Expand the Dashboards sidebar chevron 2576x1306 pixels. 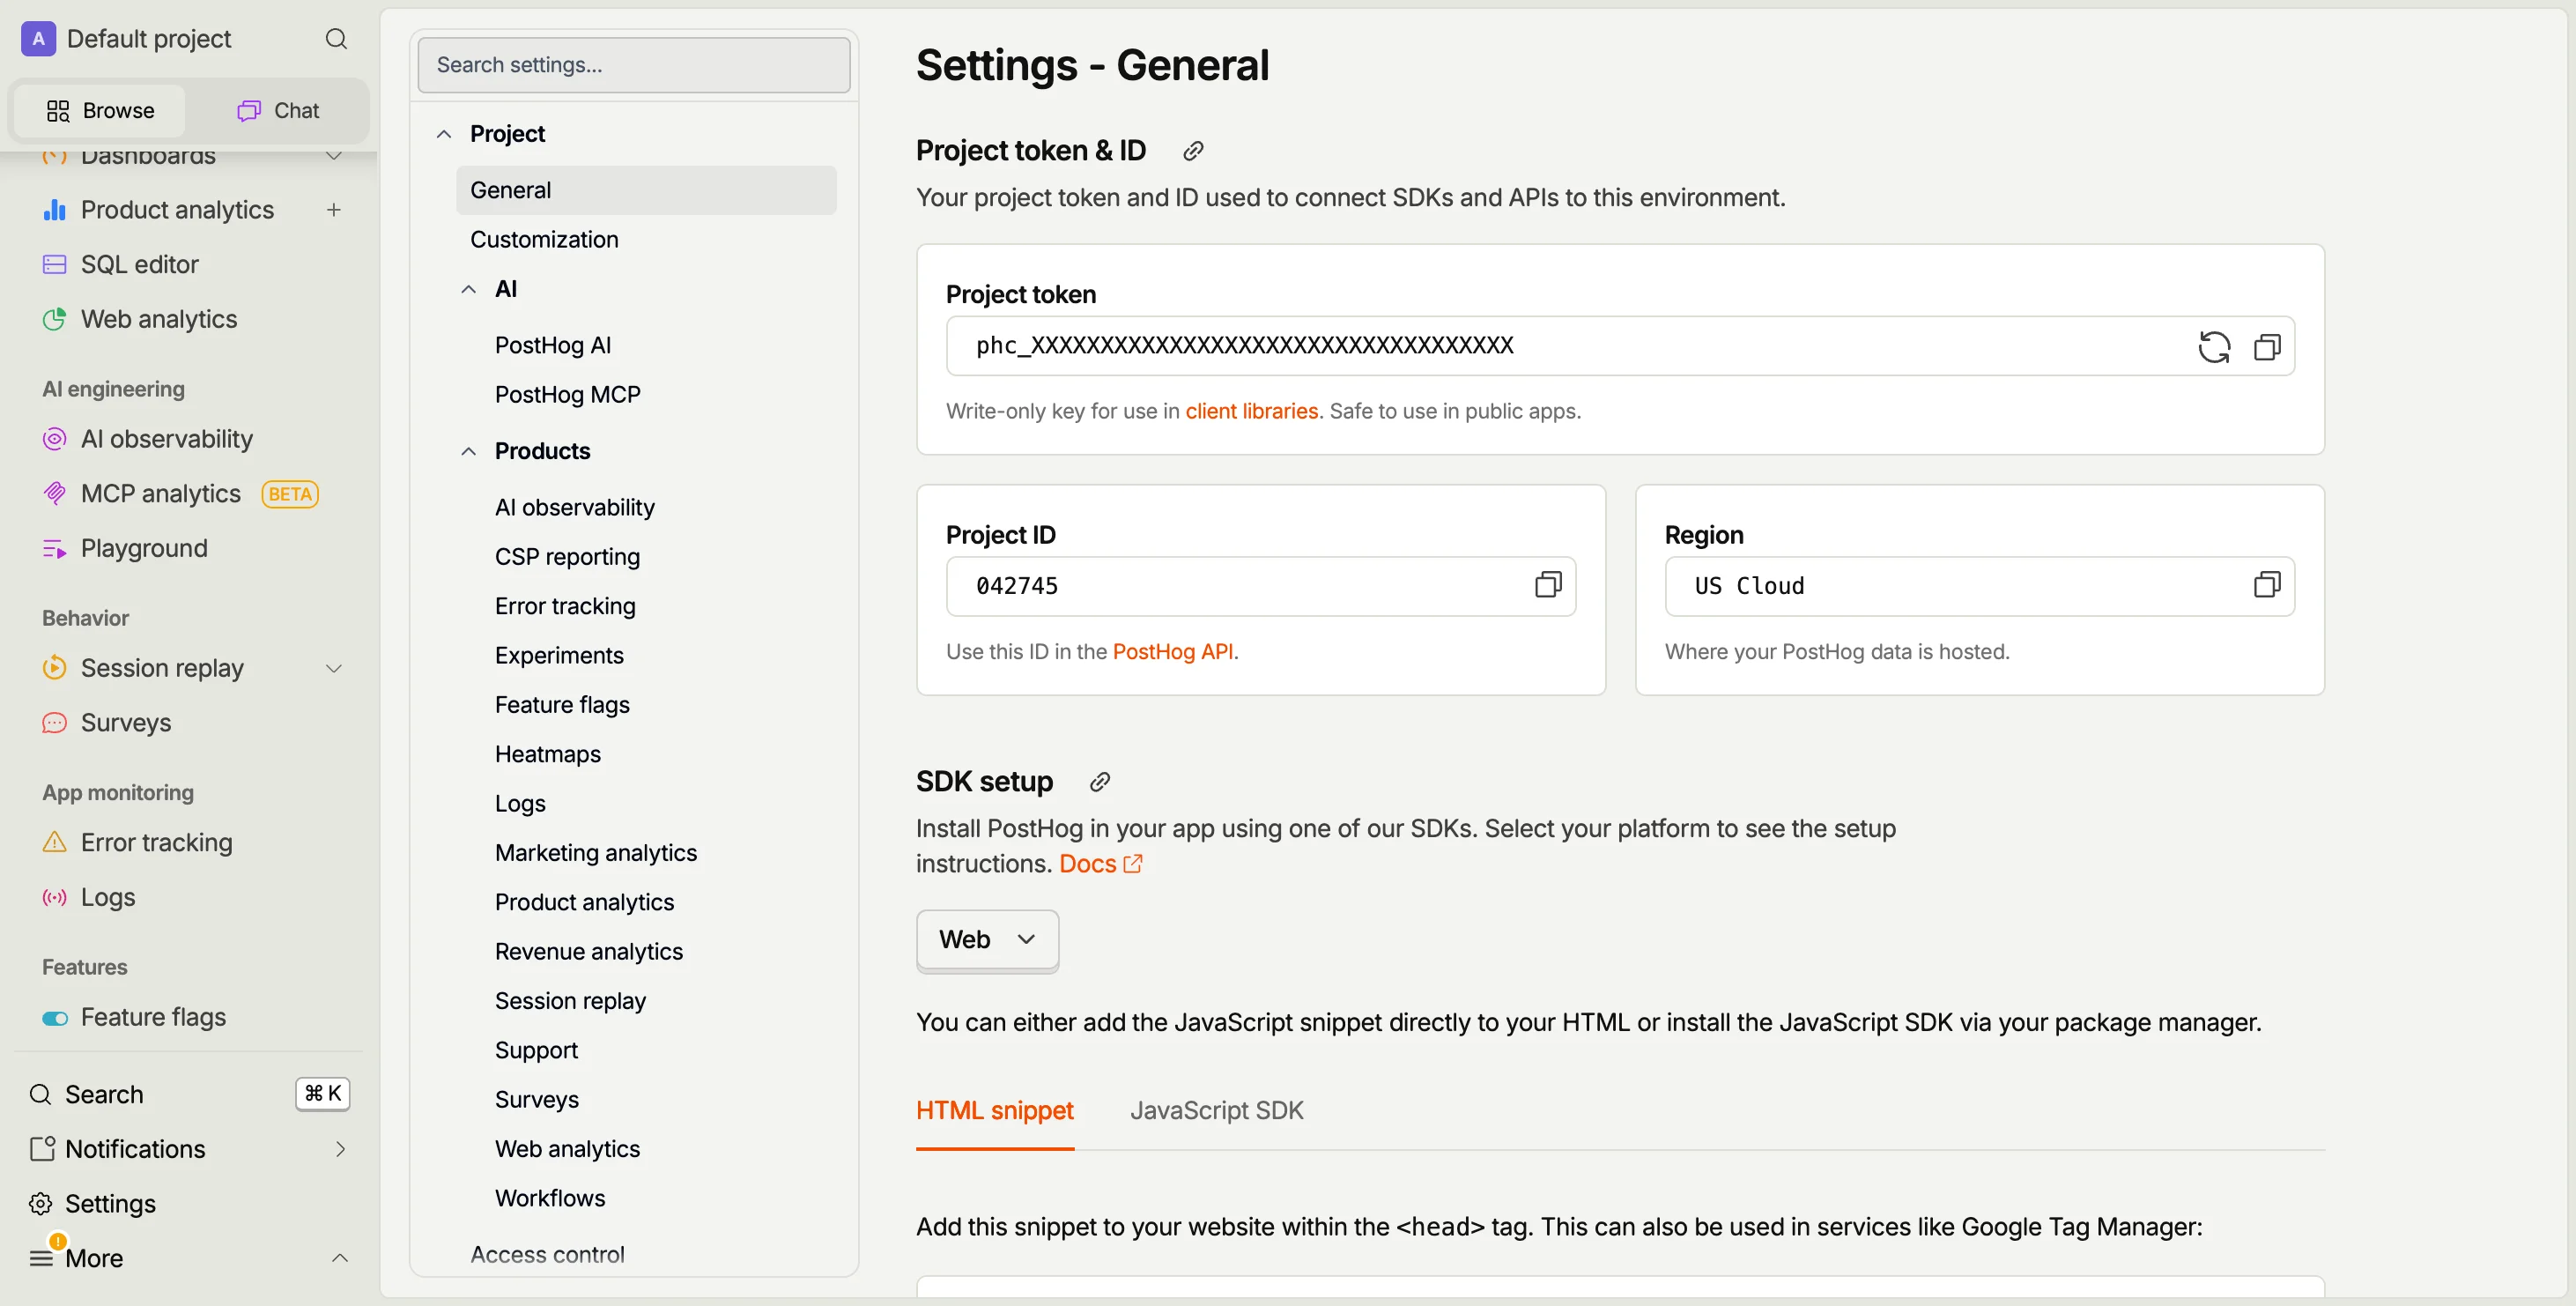(x=334, y=156)
